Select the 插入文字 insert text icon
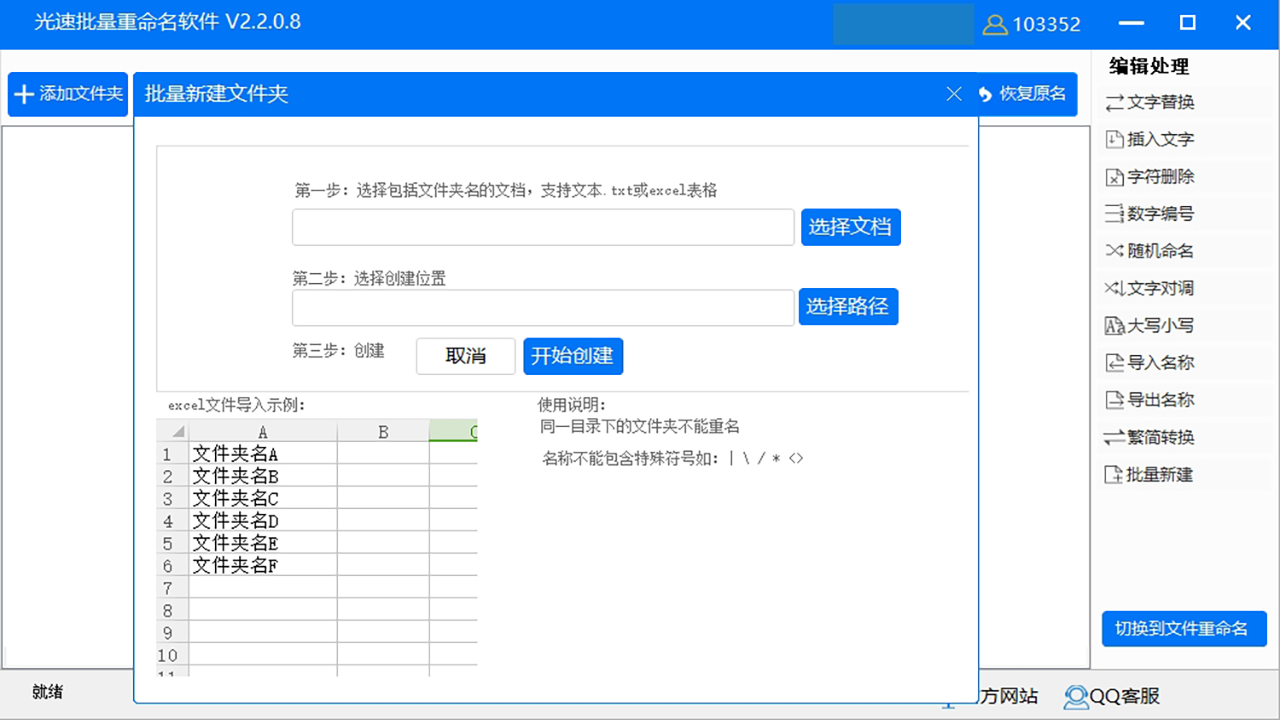The height and width of the screenshot is (720, 1280). [x=1114, y=140]
